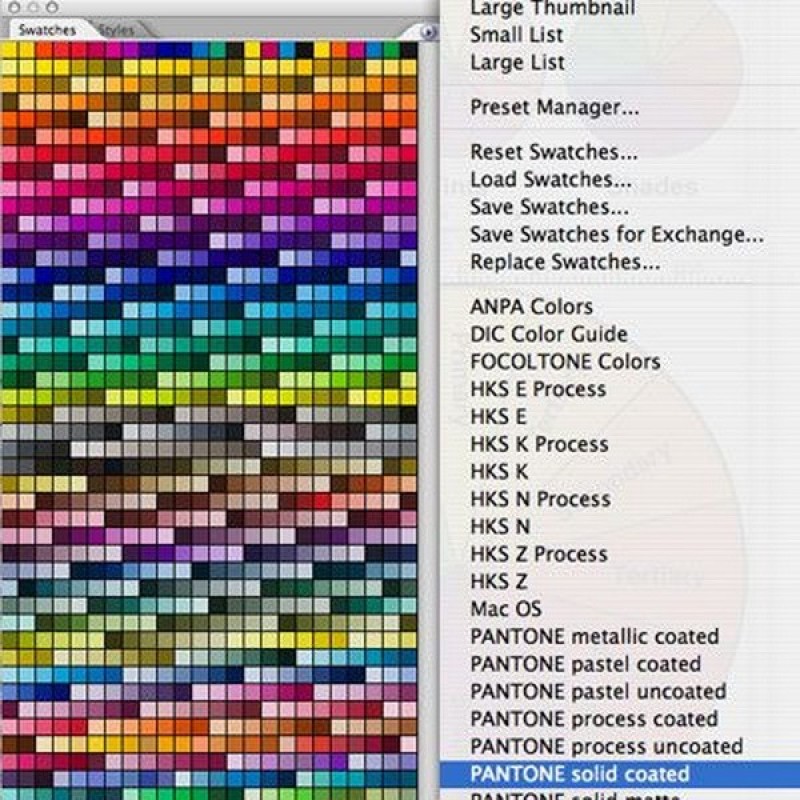The height and width of the screenshot is (800, 800).
Task: Load HKS E library
Action: pyautogui.click(x=498, y=417)
